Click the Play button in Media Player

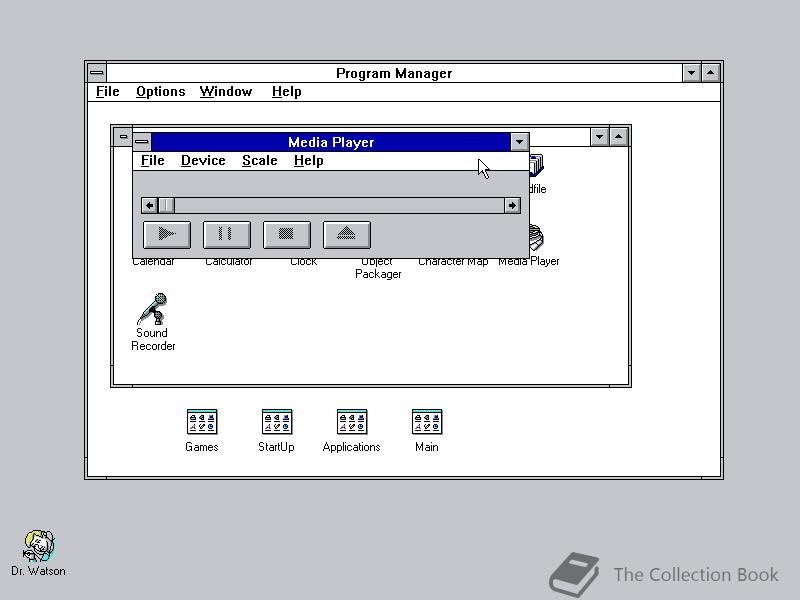click(167, 235)
